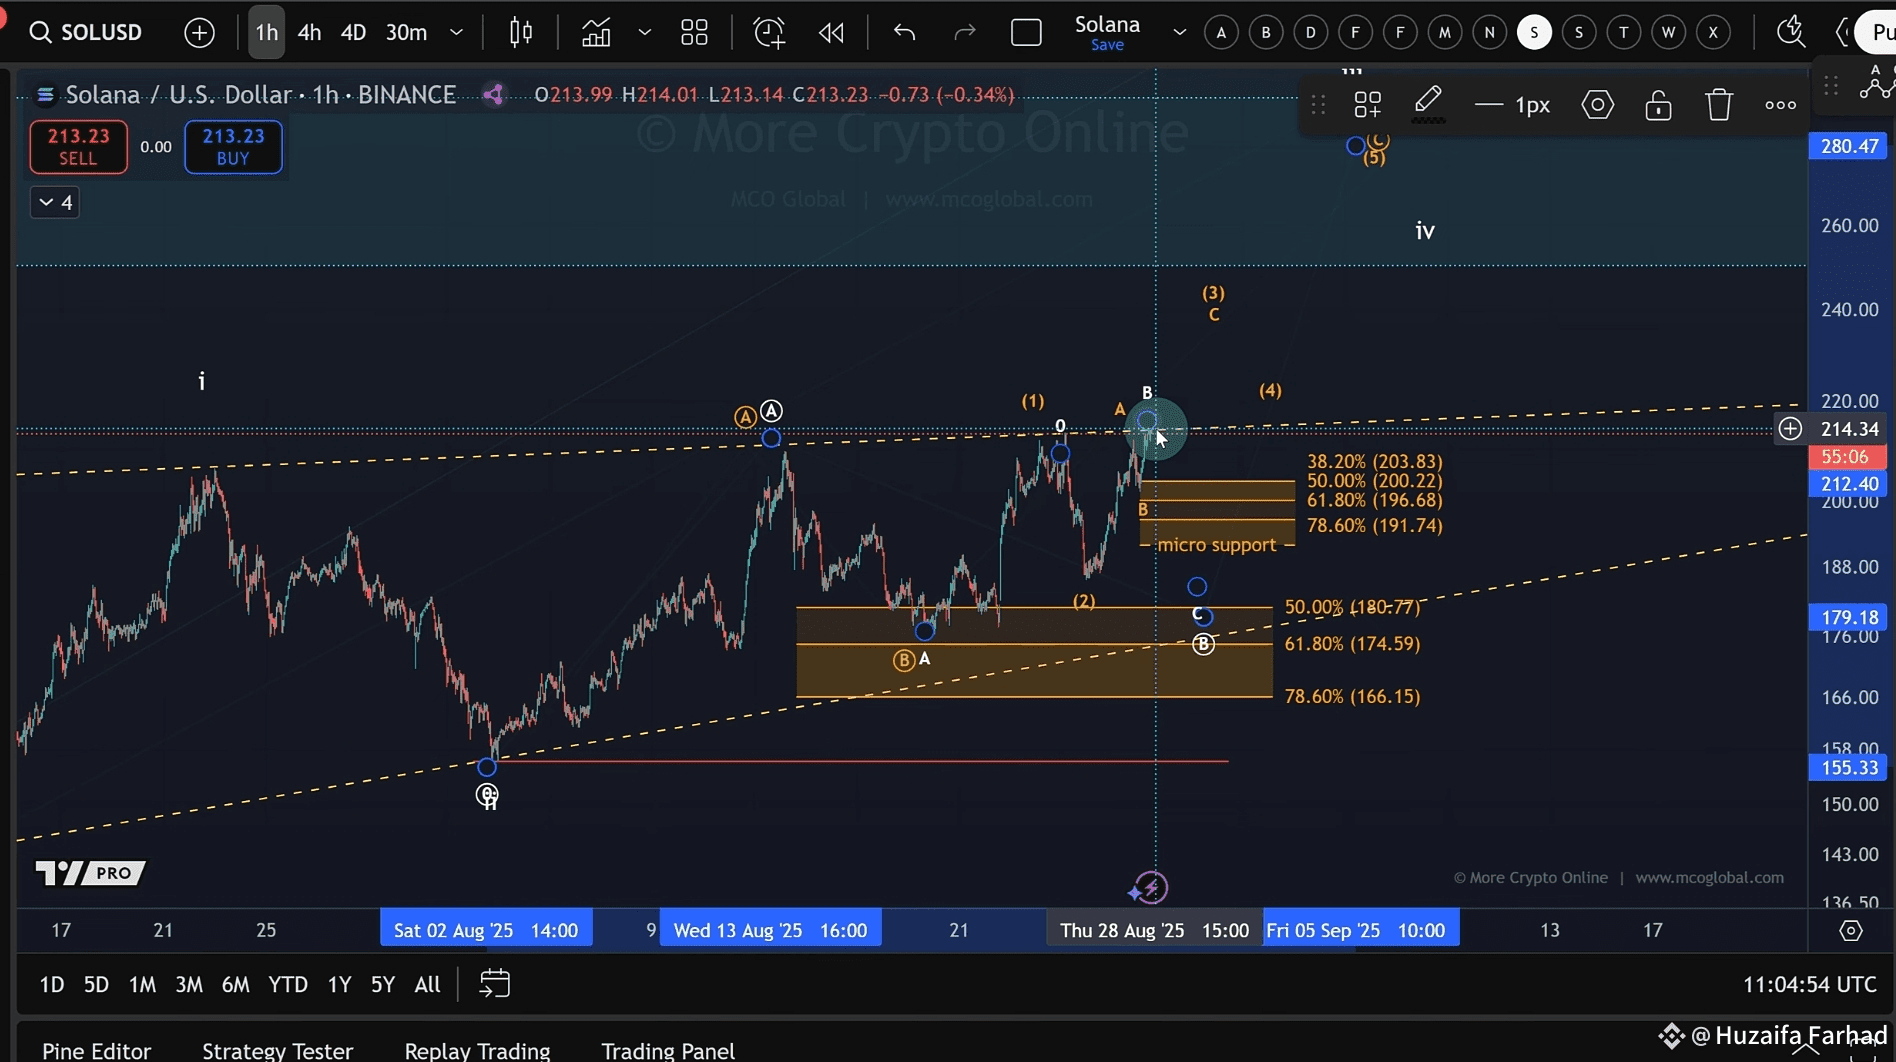Image resolution: width=1896 pixels, height=1062 pixels.
Task: Change line color with pencil icon
Action: pyautogui.click(x=1428, y=104)
